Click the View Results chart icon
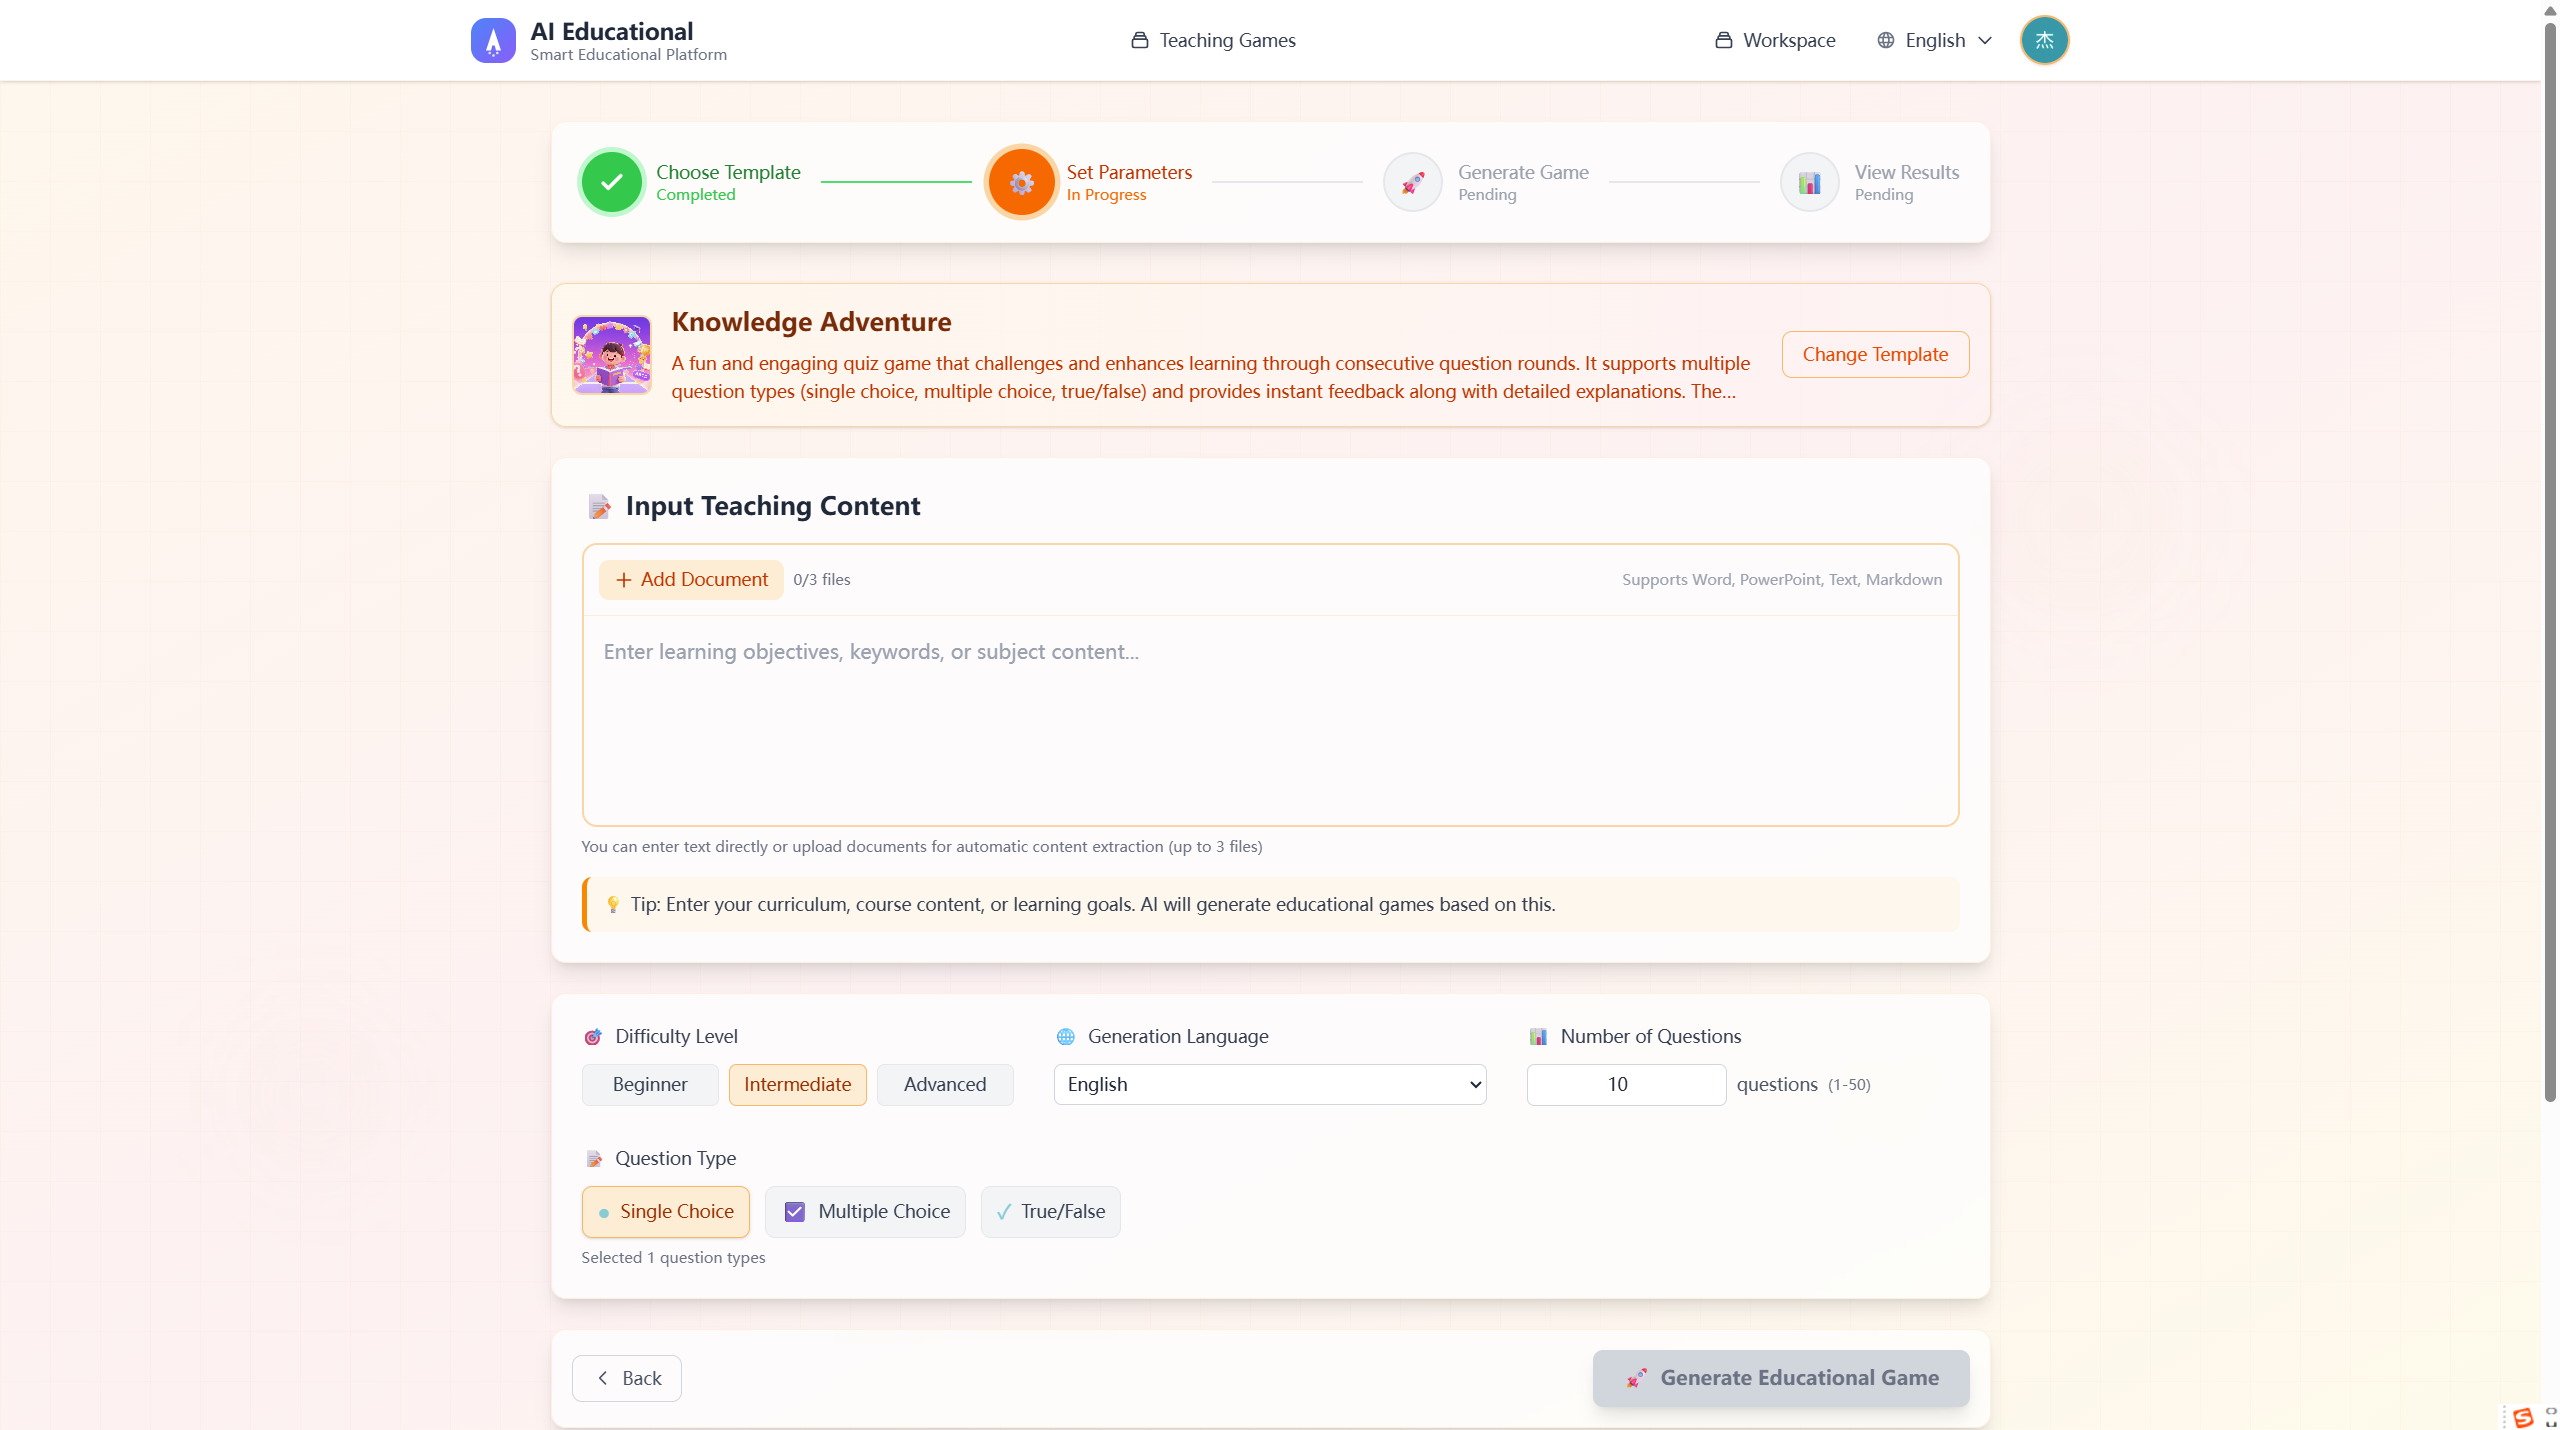The height and width of the screenshot is (1430, 2560). [x=1810, y=182]
